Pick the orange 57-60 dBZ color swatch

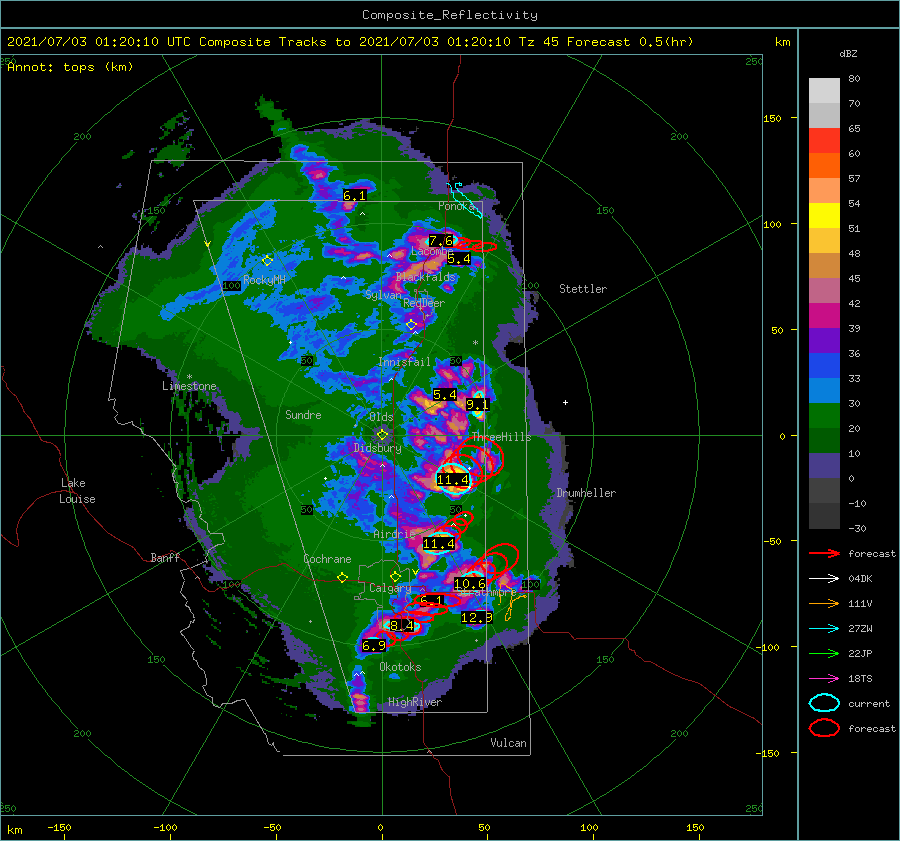click(x=824, y=166)
